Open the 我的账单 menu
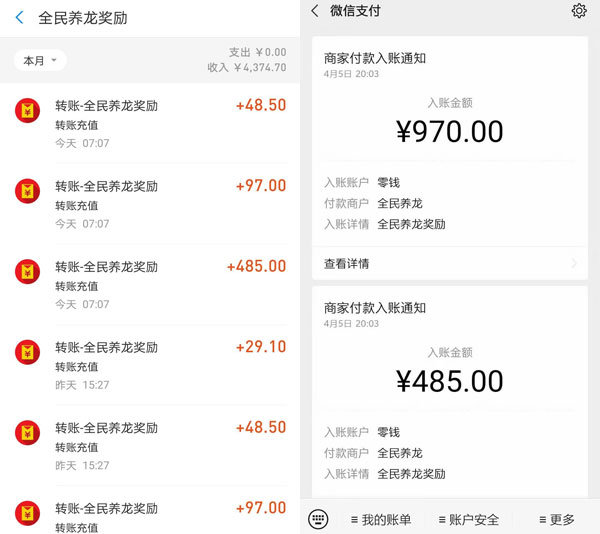The image size is (600, 534). click(381, 519)
